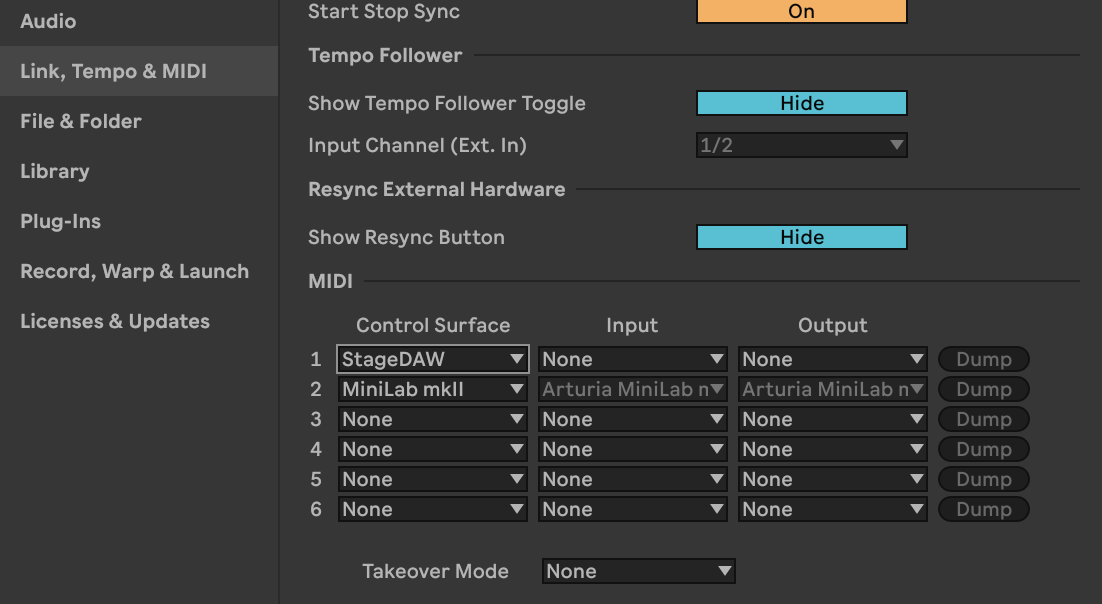The image size is (1102, 604).
Task: Open the Output dropdown for row 5
Action: pos(833,479)
